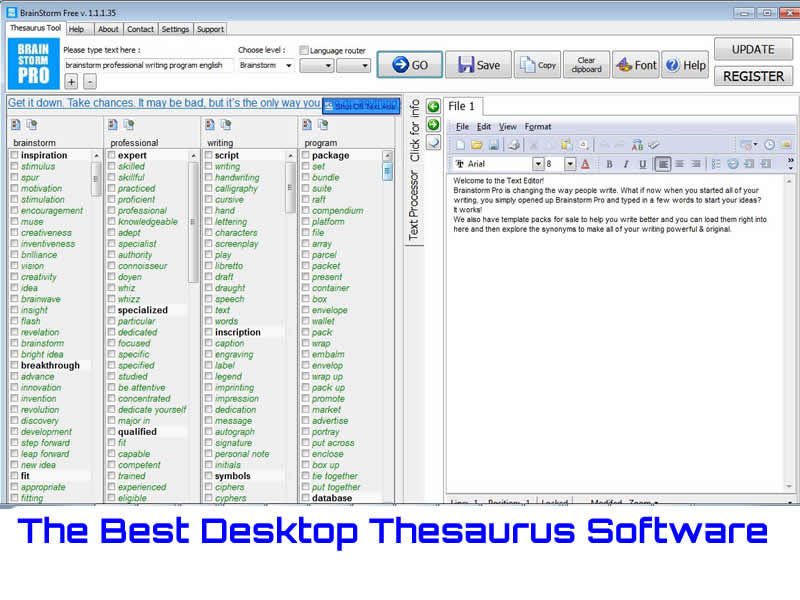Viewport: 800px width, 600px height.
Task: Click the bullet list icon in the editor toolbar
Action: click(716, 164)
